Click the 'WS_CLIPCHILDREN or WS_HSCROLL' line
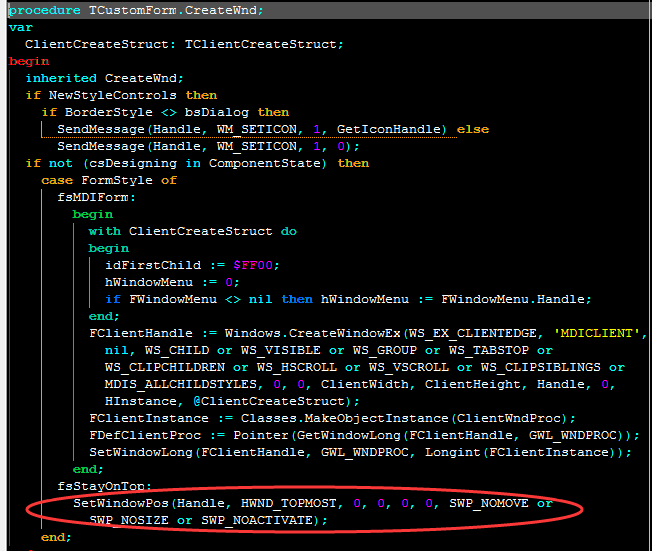This screenshot has width=652, height=551. click(x=365, y=368)
